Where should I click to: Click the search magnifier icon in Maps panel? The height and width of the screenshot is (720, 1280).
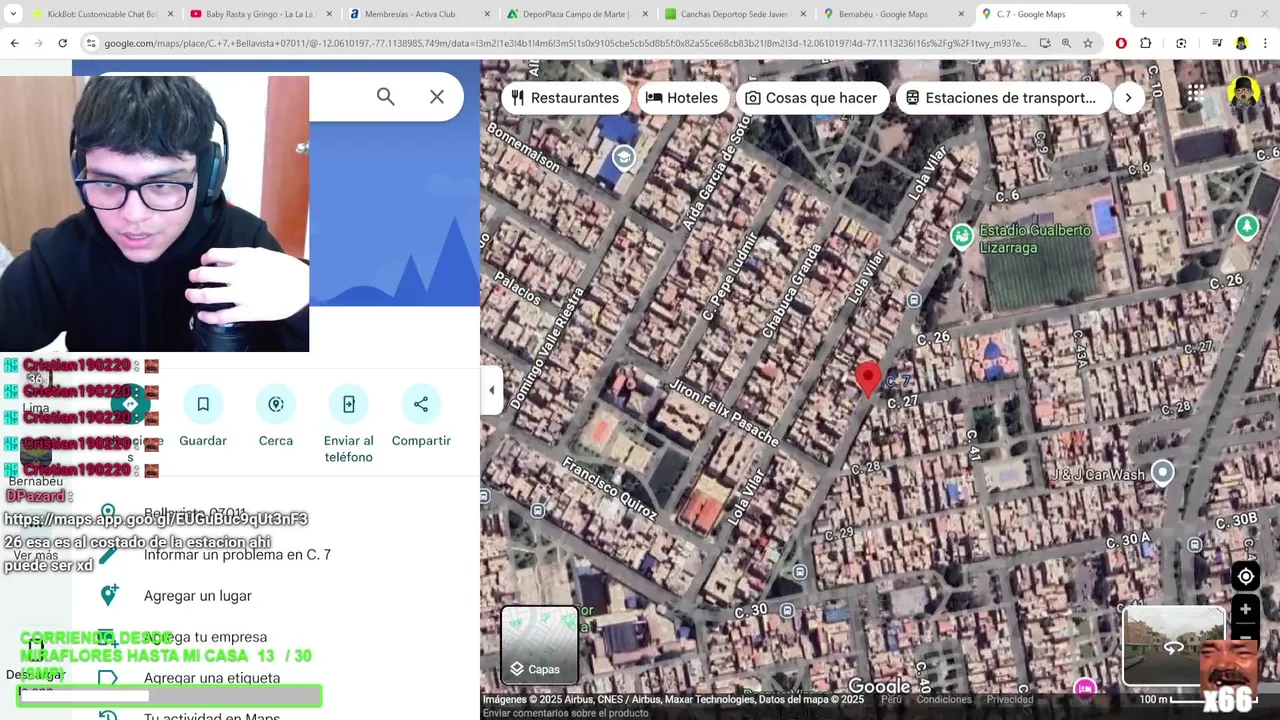pos(385,97)
